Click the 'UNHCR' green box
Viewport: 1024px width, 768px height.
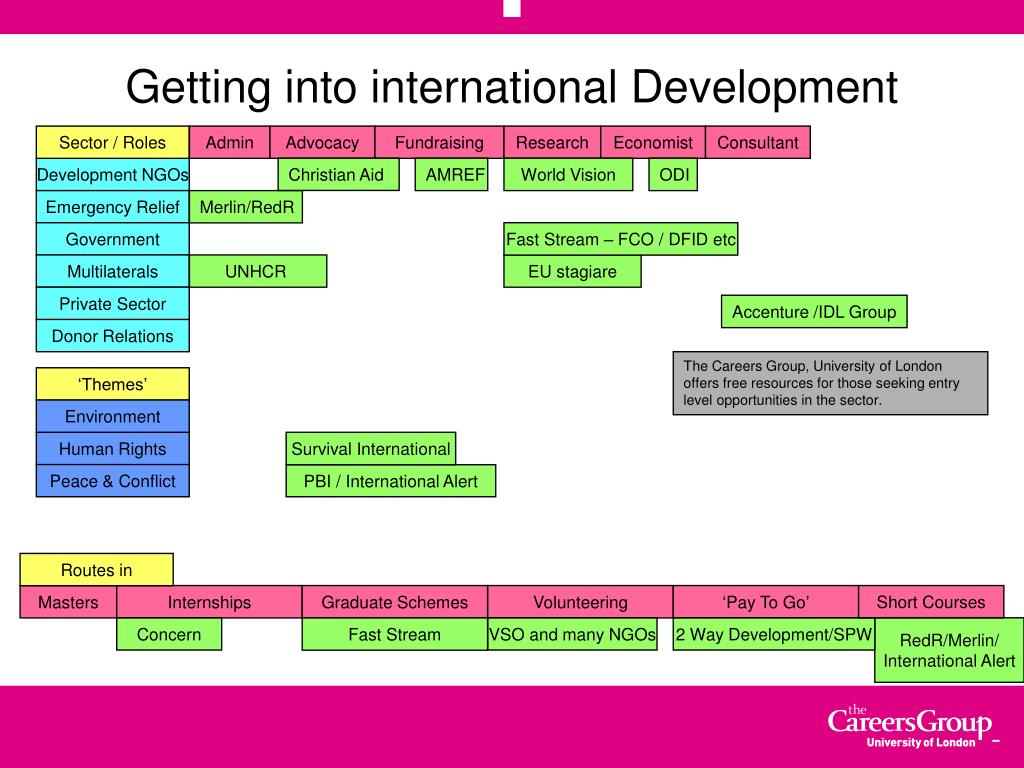click(x=258, y=272)
